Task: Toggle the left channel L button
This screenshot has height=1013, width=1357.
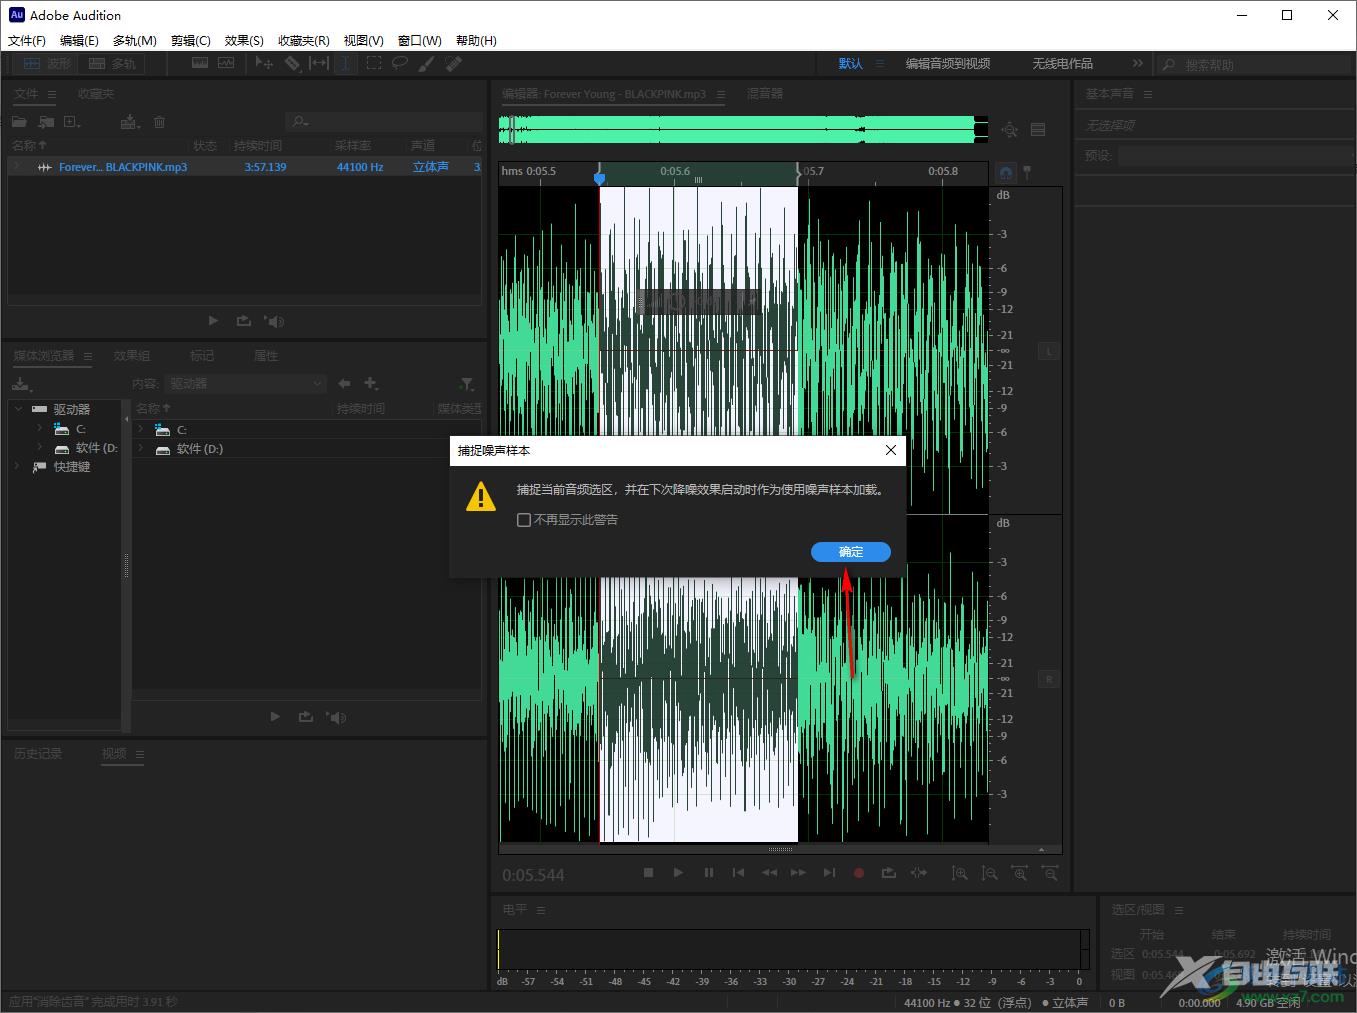Action: point(1048,352)
